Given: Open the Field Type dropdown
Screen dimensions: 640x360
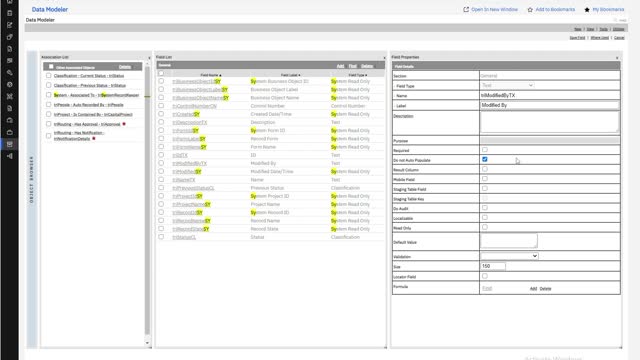Looking at the screenshot, I should (507, 85).
